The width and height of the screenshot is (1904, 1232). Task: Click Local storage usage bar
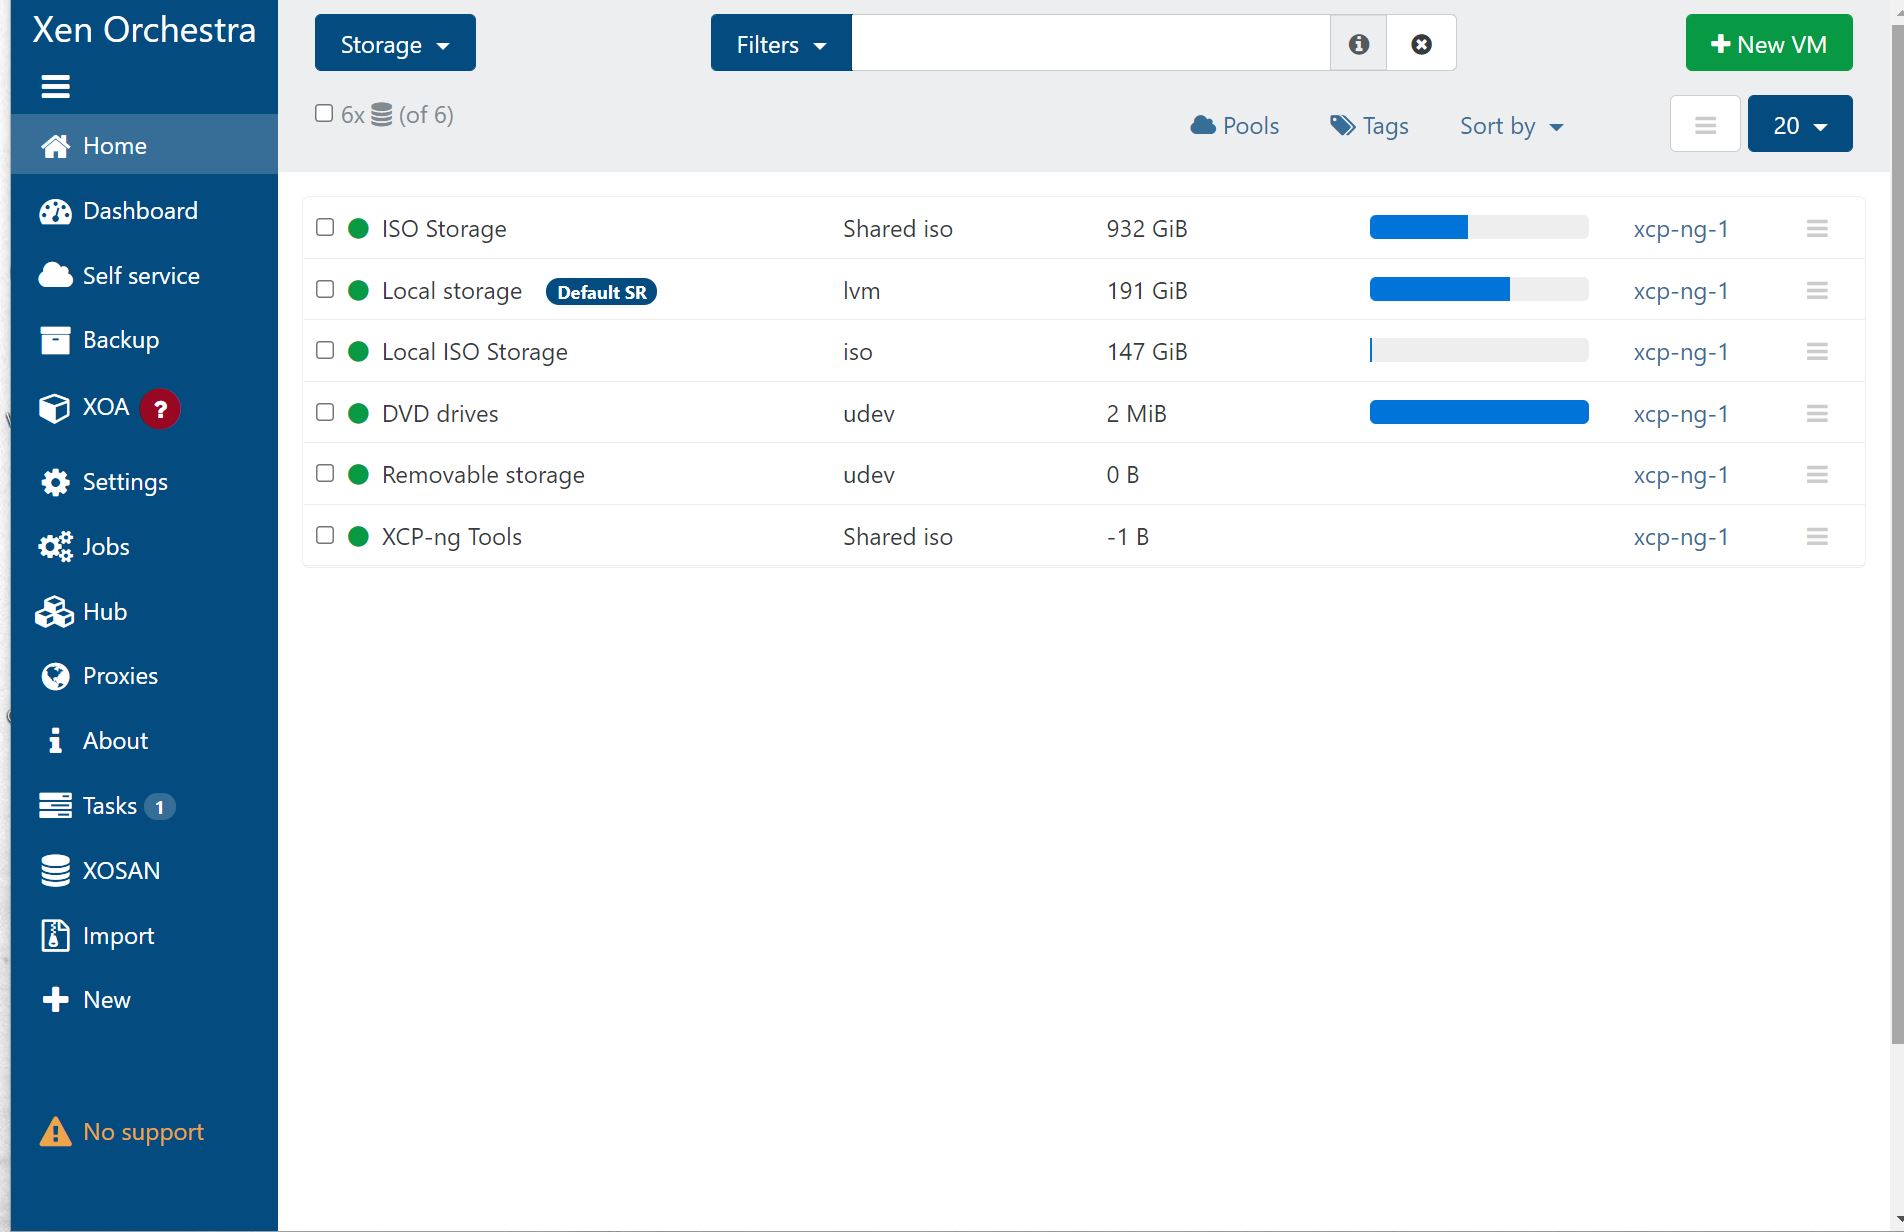click(x=1479, y=289)
